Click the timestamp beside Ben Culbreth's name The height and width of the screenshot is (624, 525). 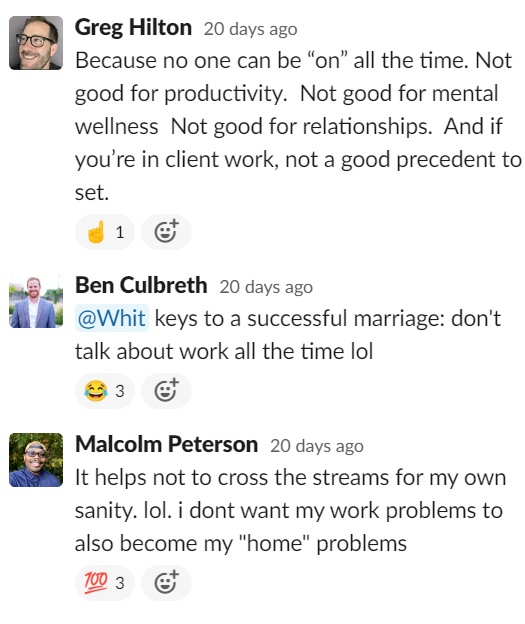[x=266, y=287]
